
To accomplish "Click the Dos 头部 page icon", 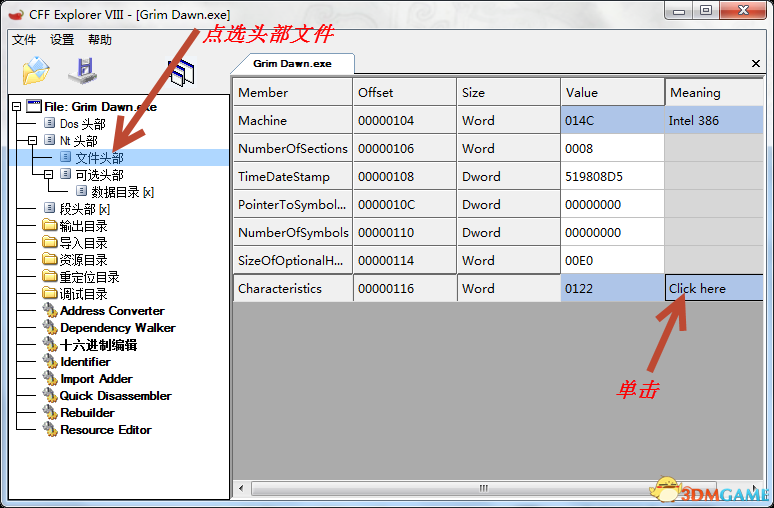I will 49,122.
